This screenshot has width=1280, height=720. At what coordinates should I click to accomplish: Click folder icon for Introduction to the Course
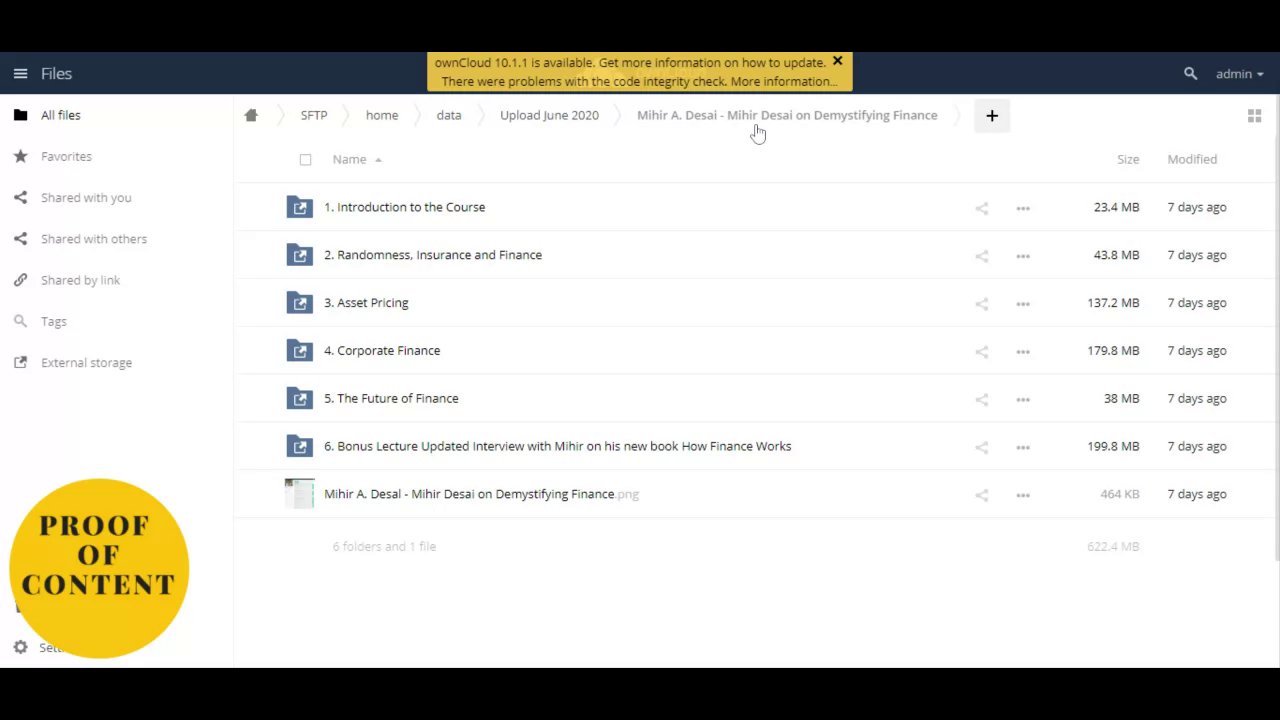[299, 207]
